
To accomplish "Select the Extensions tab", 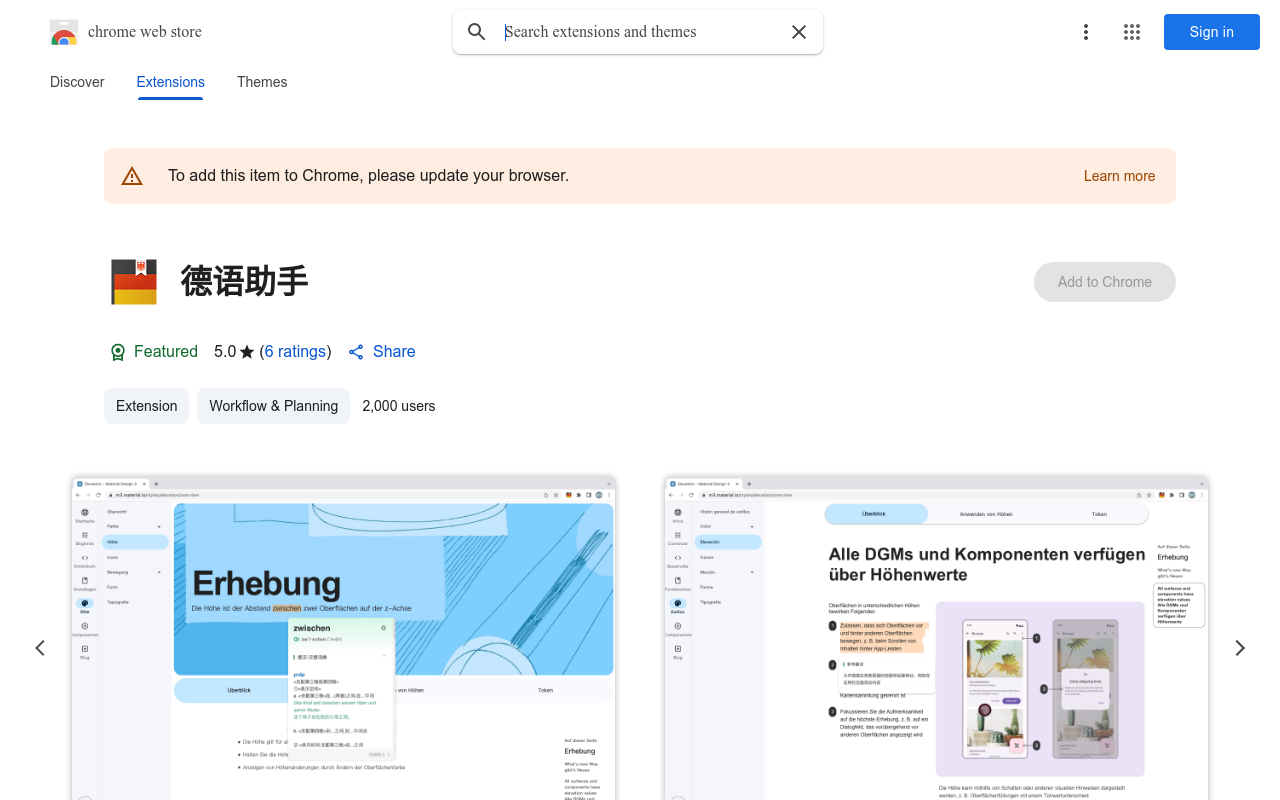I will [170, 82].
